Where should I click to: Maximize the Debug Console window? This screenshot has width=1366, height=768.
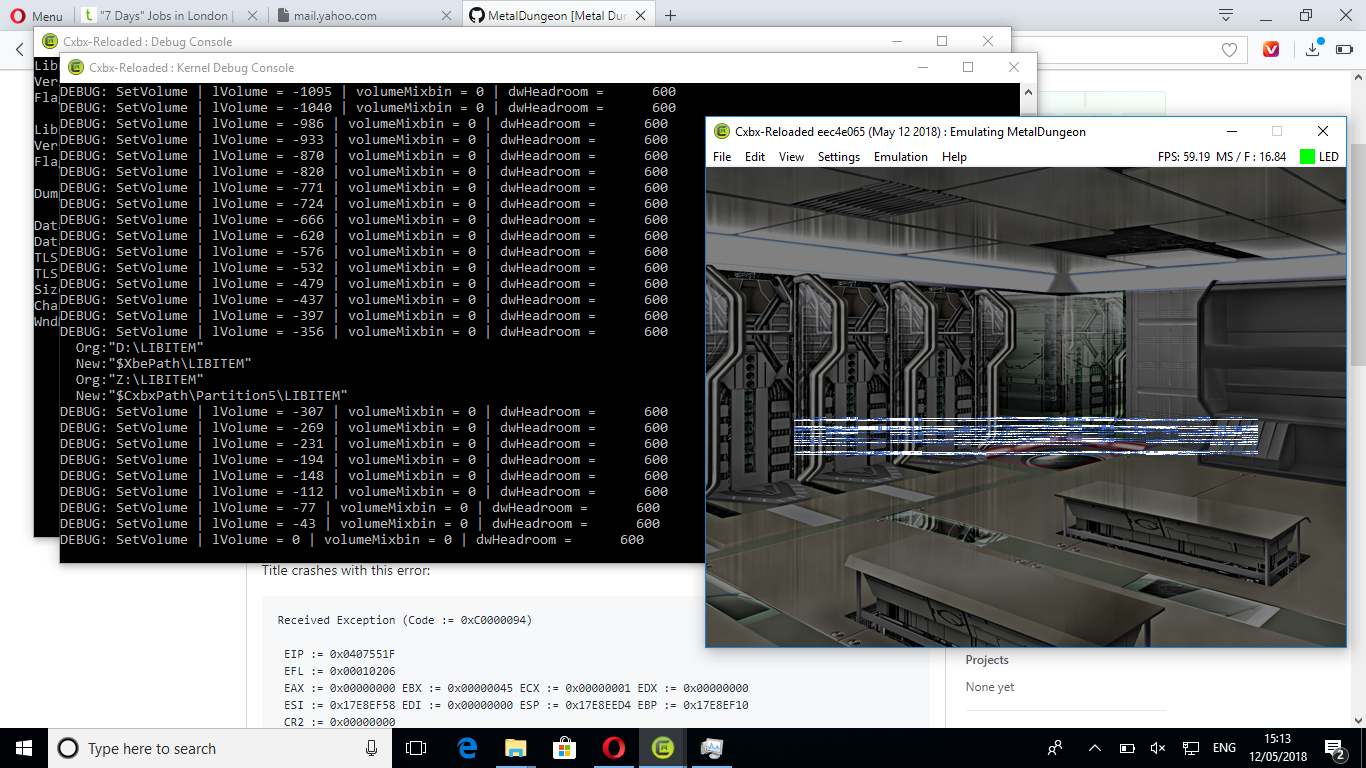[942, 41]
